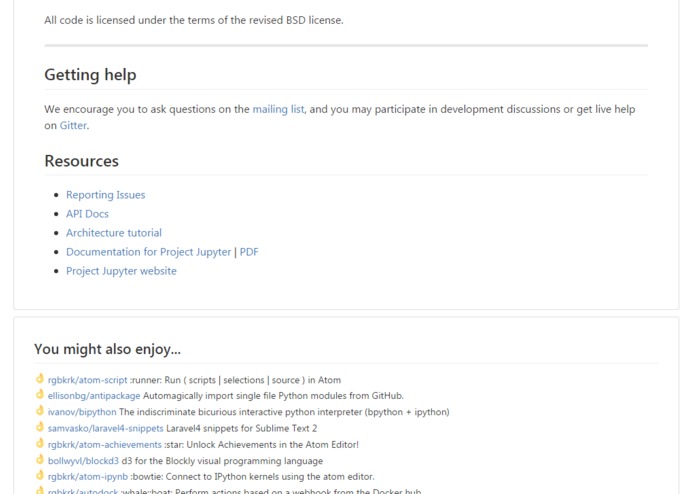
Task: Click the 'd3 for the Blockly visual programming language' text
Action: (x=222, y=461)
